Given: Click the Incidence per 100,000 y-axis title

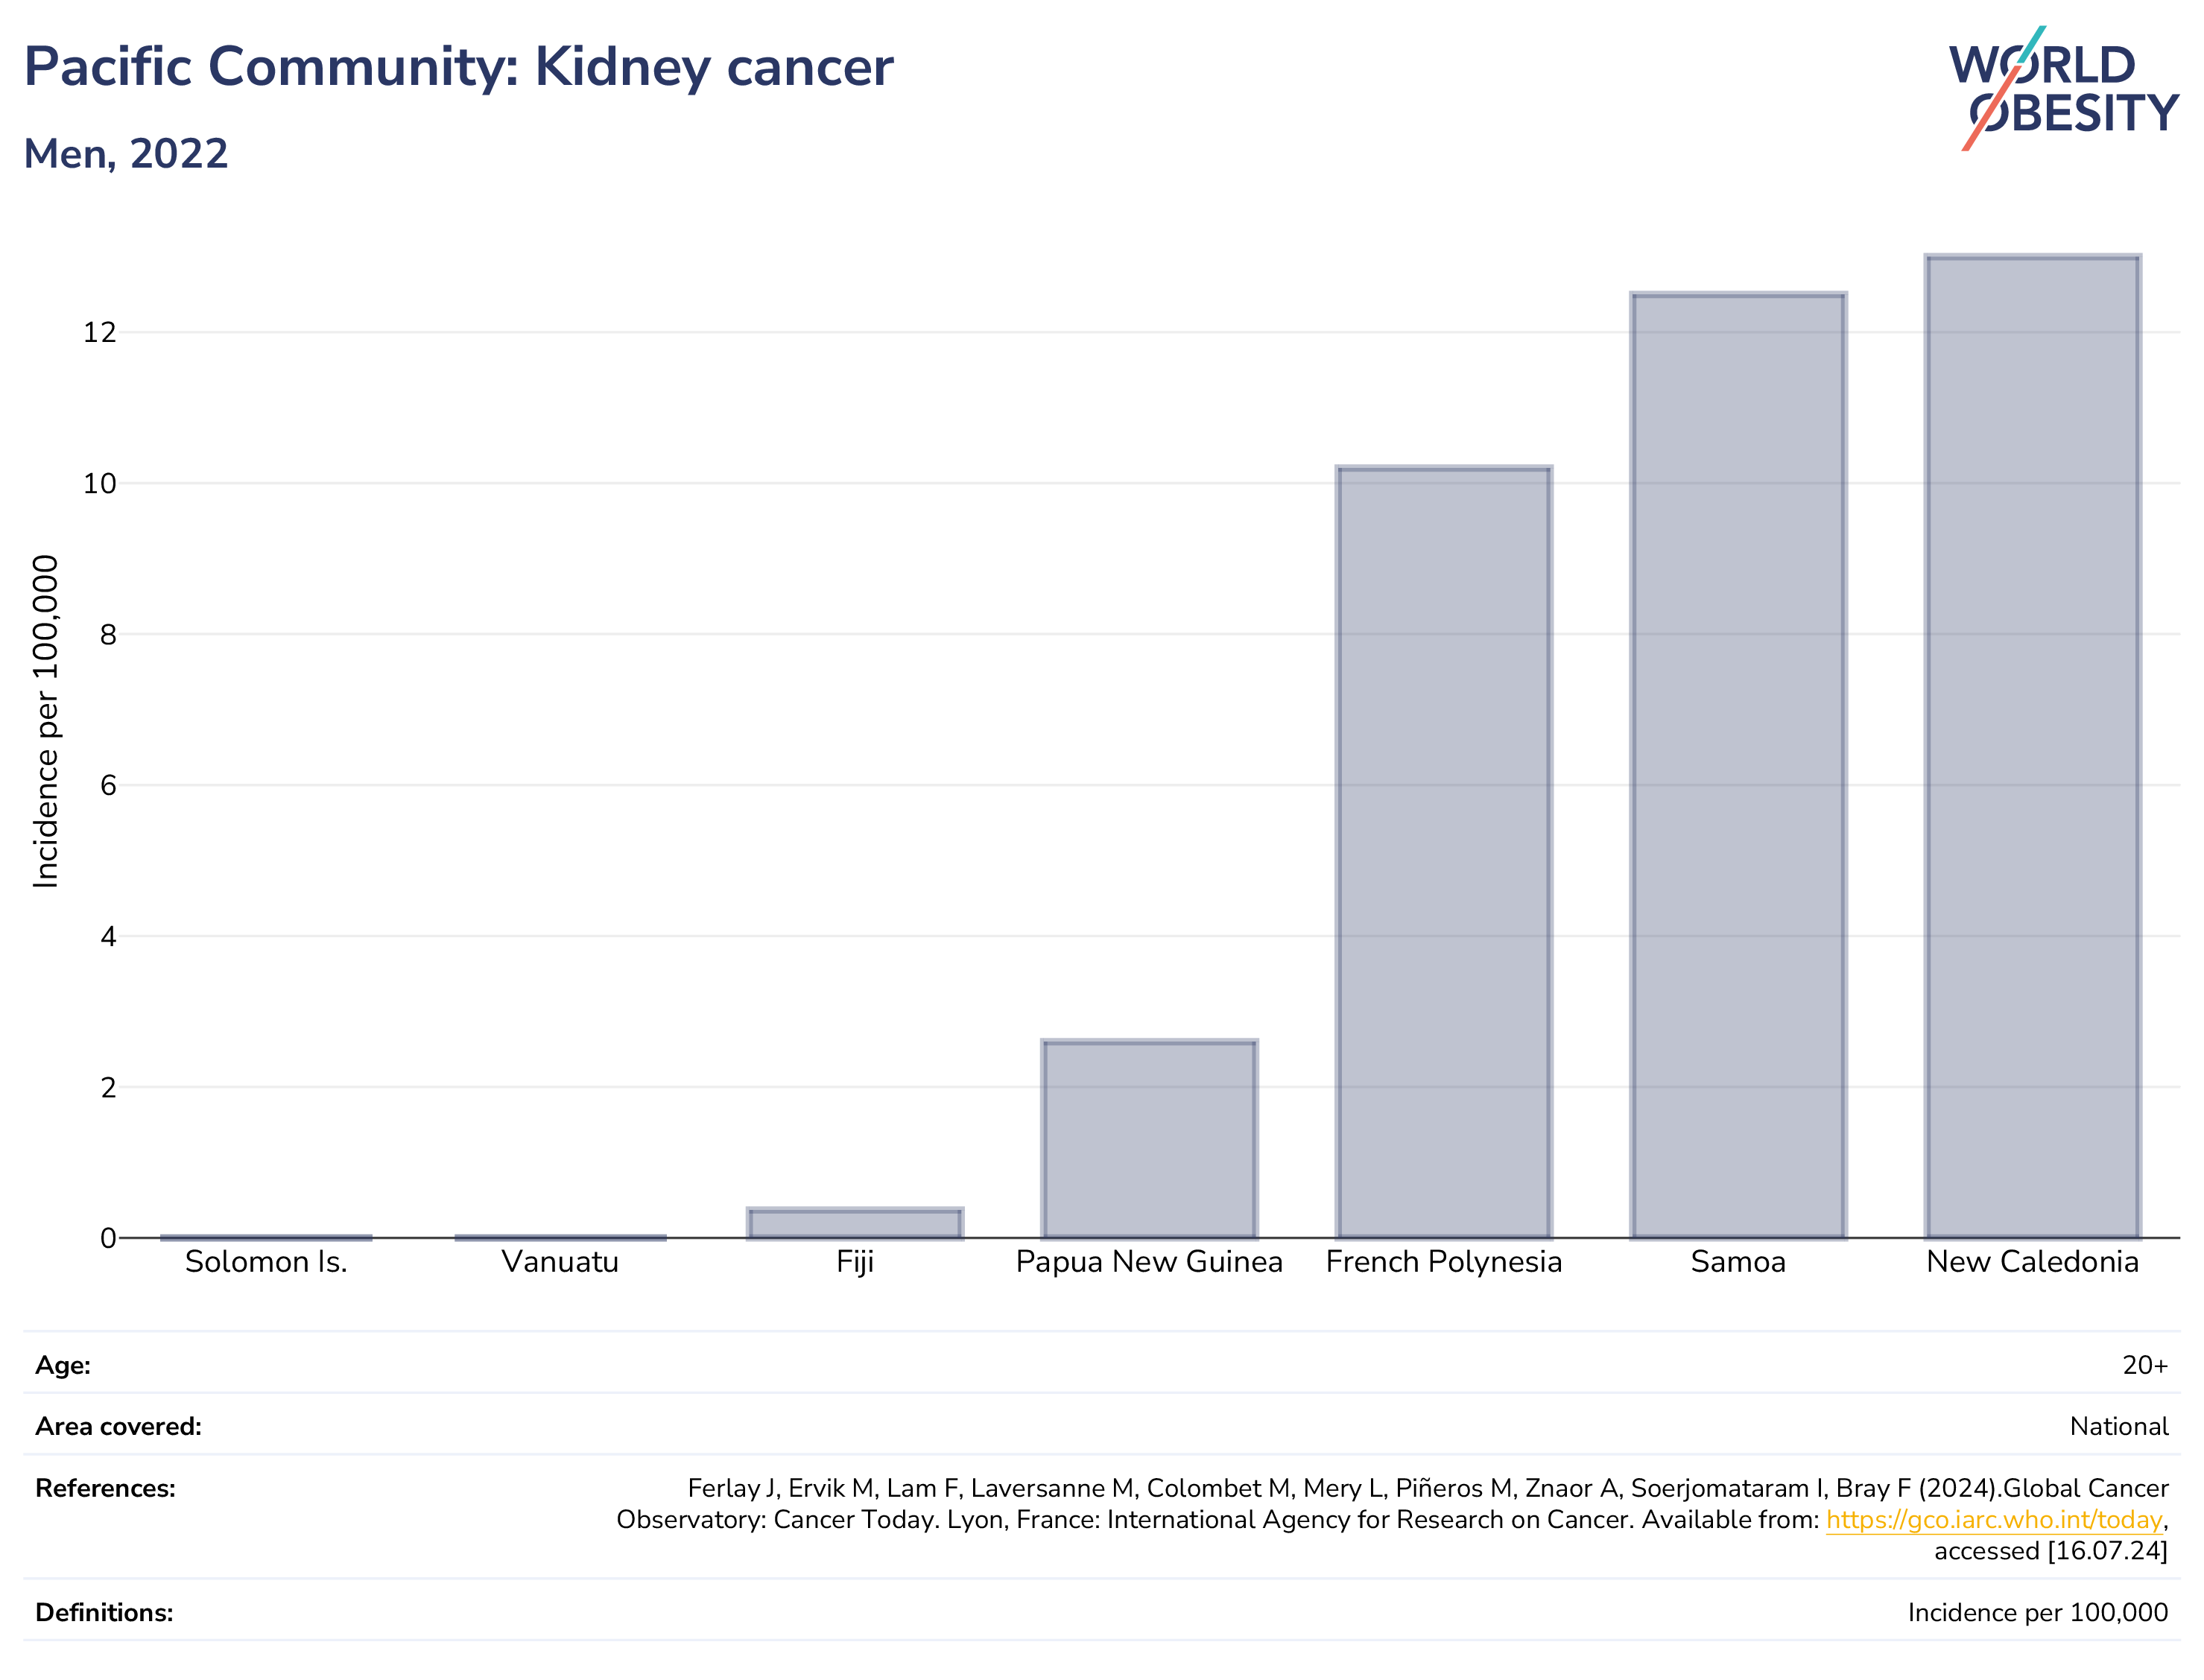Looking at the screenshot, I should [46, 721].
